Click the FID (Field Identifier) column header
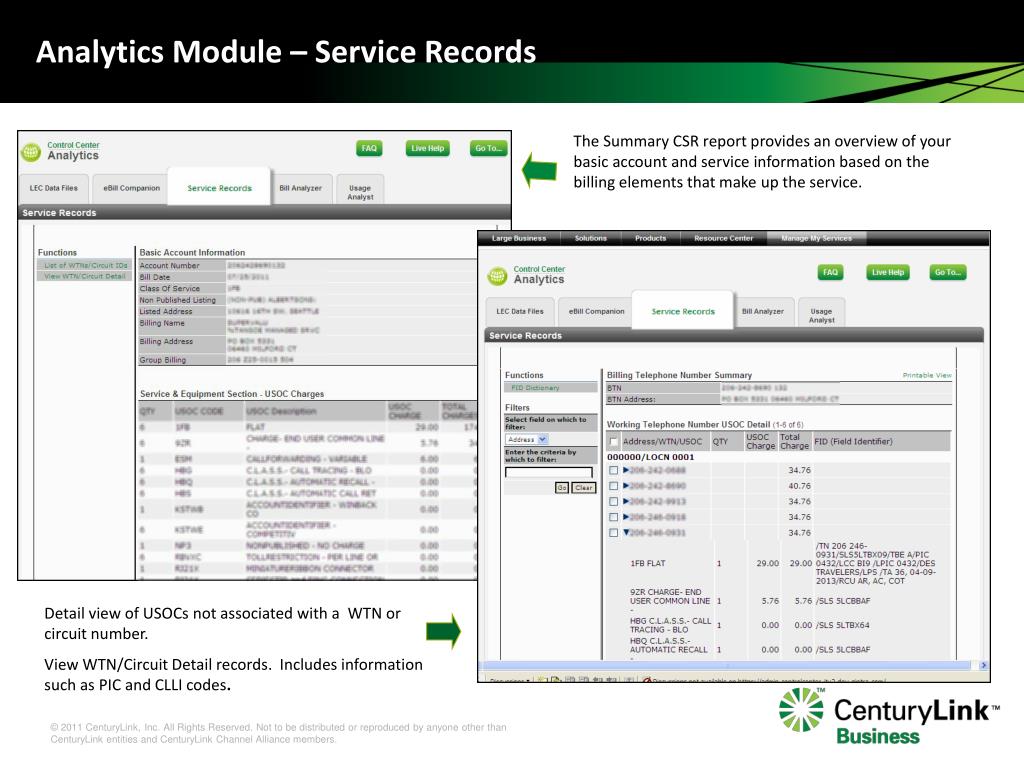1024x768 pixels. [x=853, y=441]
